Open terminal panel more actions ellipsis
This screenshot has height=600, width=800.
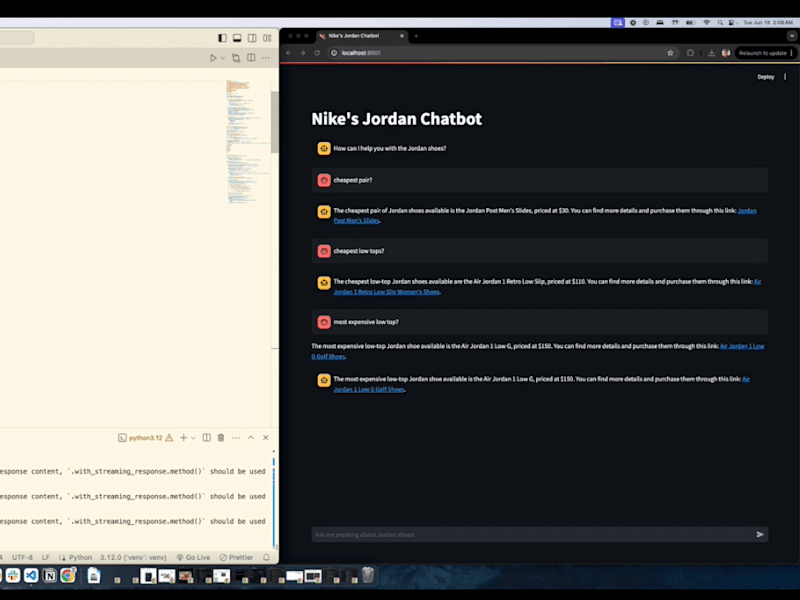click(x=236, y=438)
